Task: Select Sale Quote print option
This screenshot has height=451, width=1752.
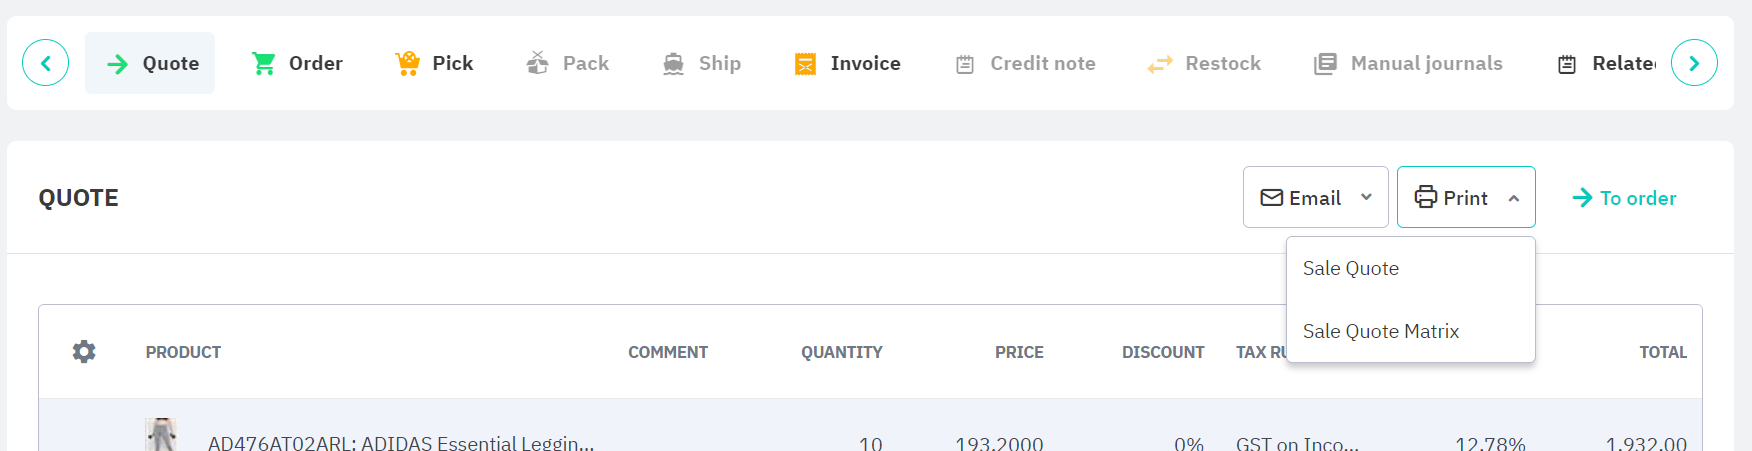Action: tap(1351, 268)
